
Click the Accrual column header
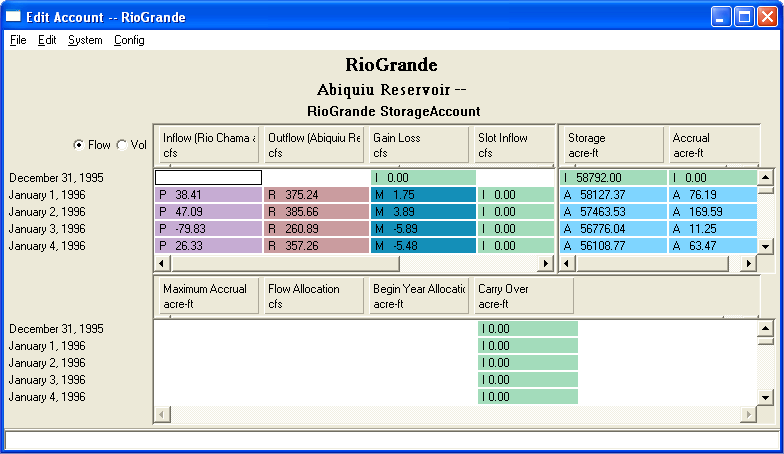click(714, 145)
